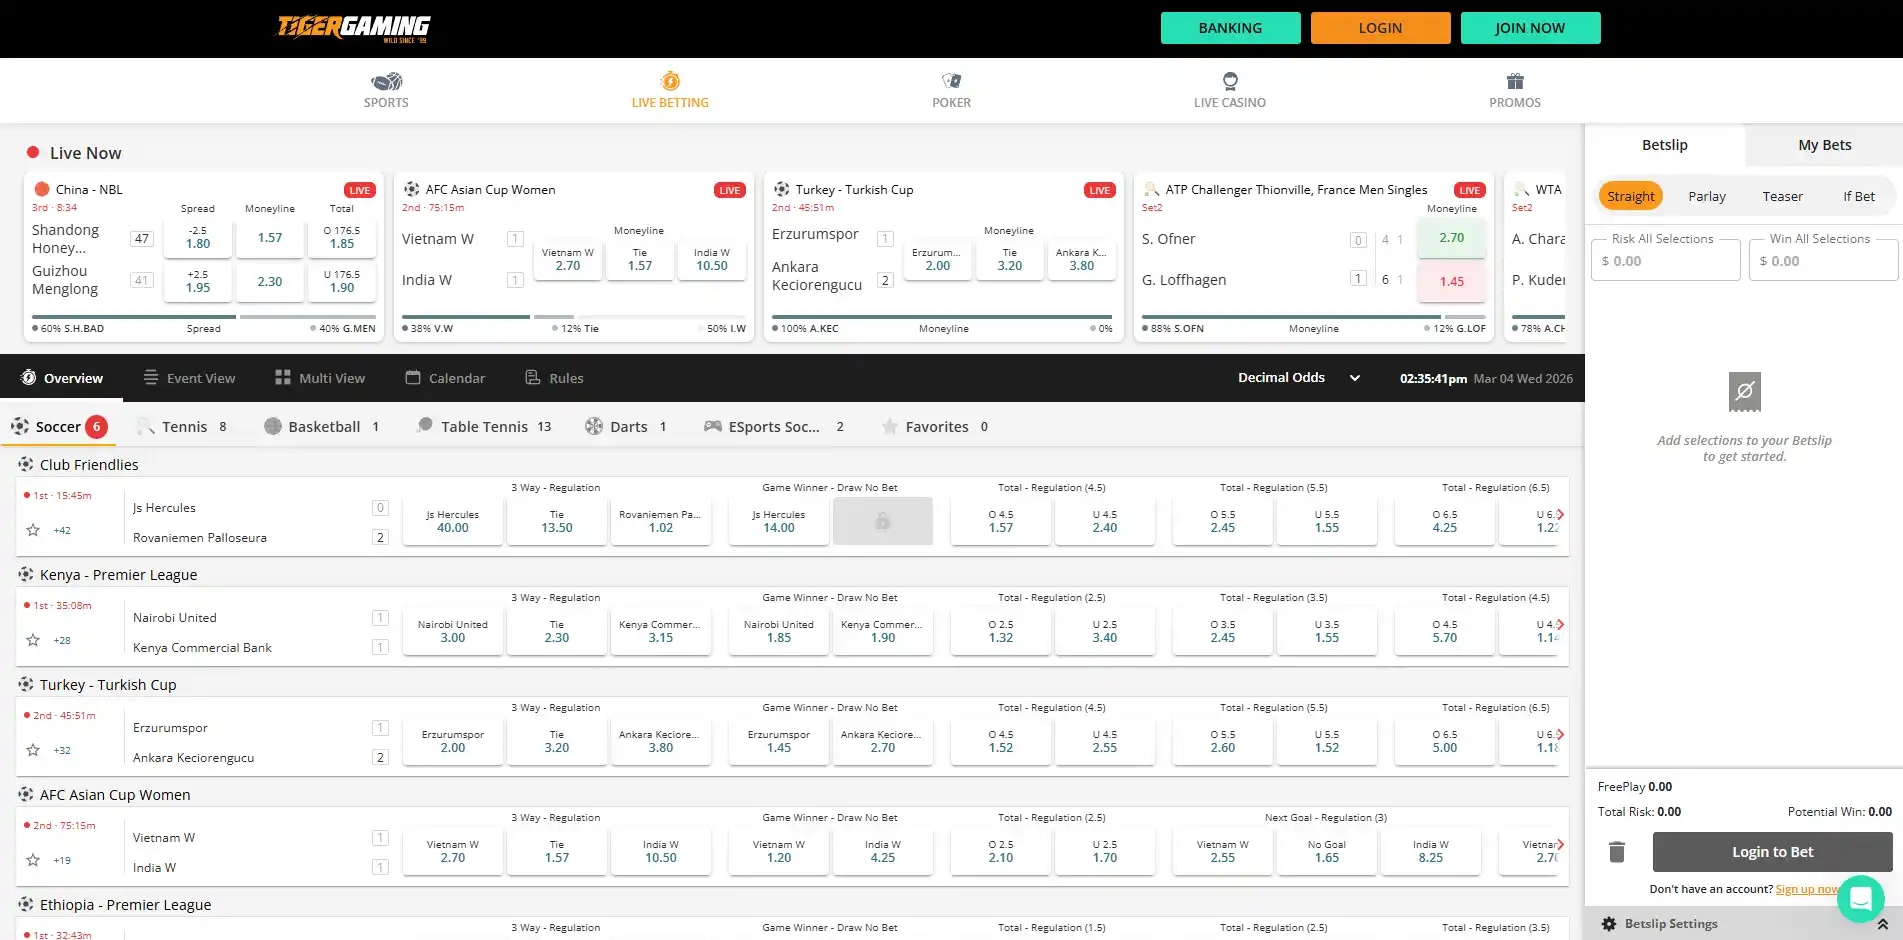Screen dimensions: 1903x940
Task: Bet Shandong Honey moneyline 1.57
Action: (x=270, y=238)
